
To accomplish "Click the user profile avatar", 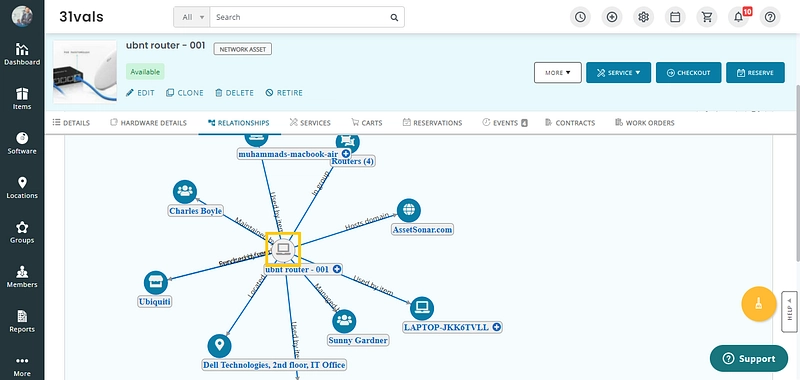I will (x=22, y=16).
